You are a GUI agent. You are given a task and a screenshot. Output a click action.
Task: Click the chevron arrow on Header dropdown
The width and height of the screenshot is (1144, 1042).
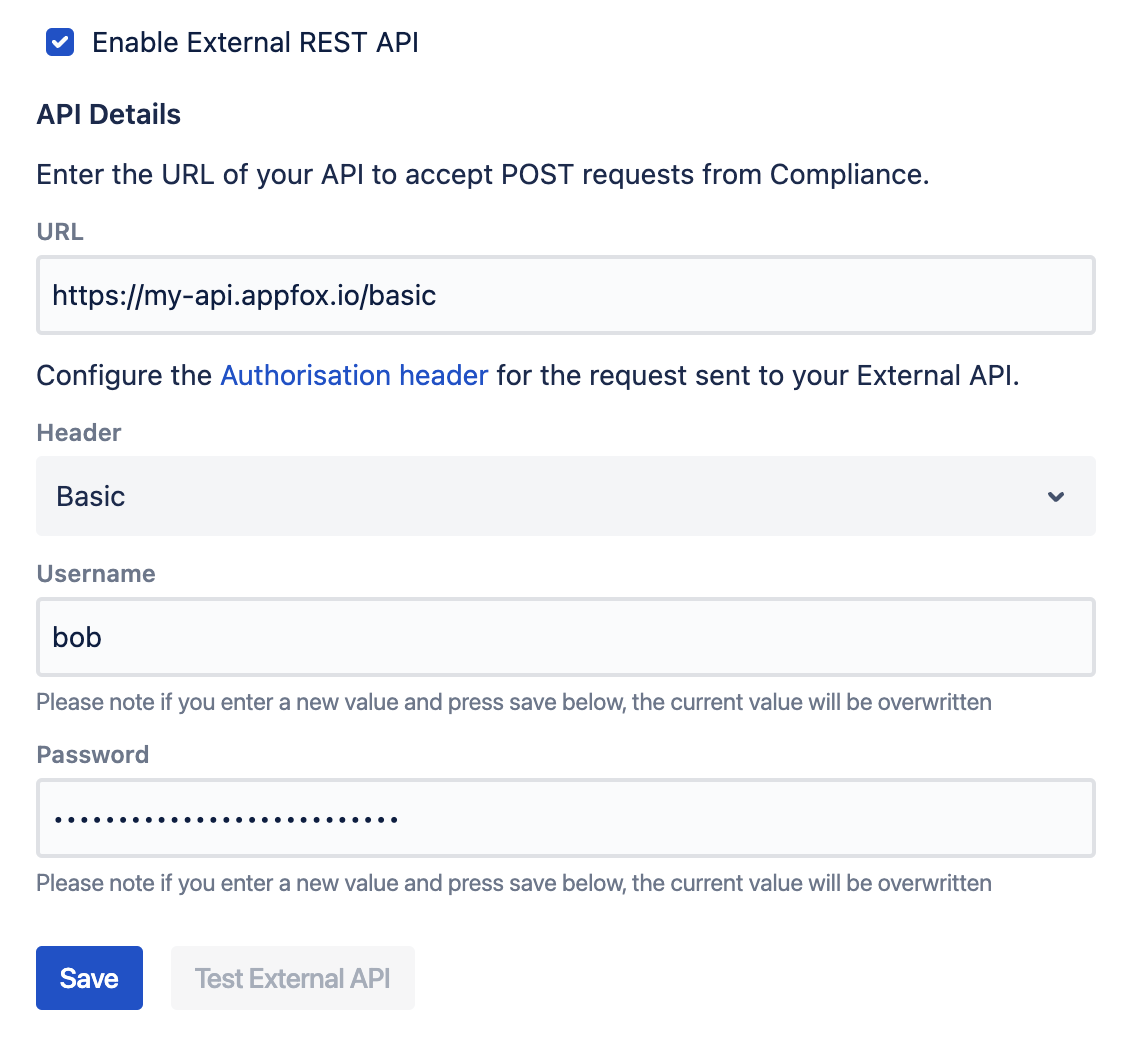click(x=1055, y=497)
